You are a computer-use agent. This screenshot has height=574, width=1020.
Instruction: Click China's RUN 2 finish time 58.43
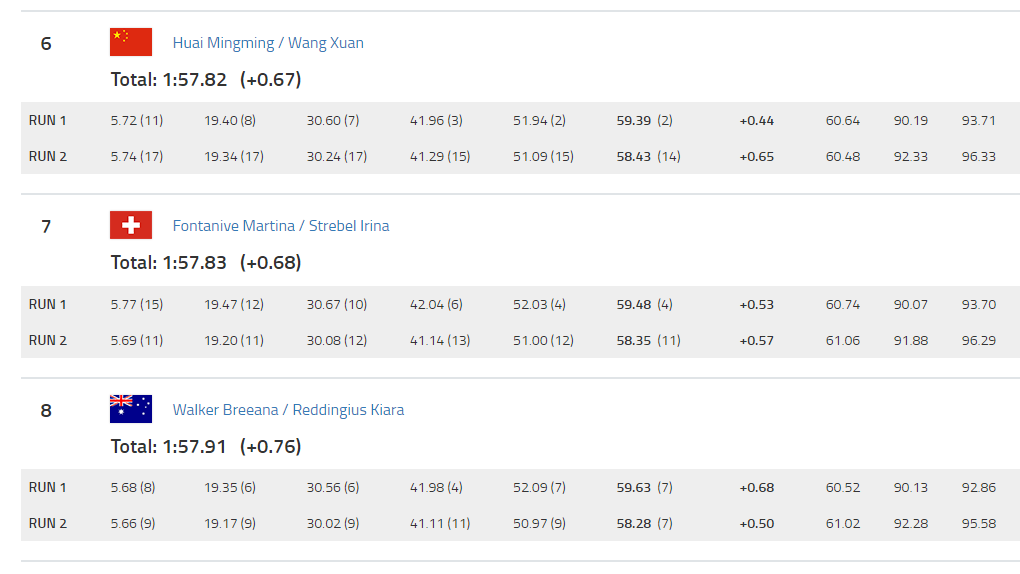tap(634, 157)
